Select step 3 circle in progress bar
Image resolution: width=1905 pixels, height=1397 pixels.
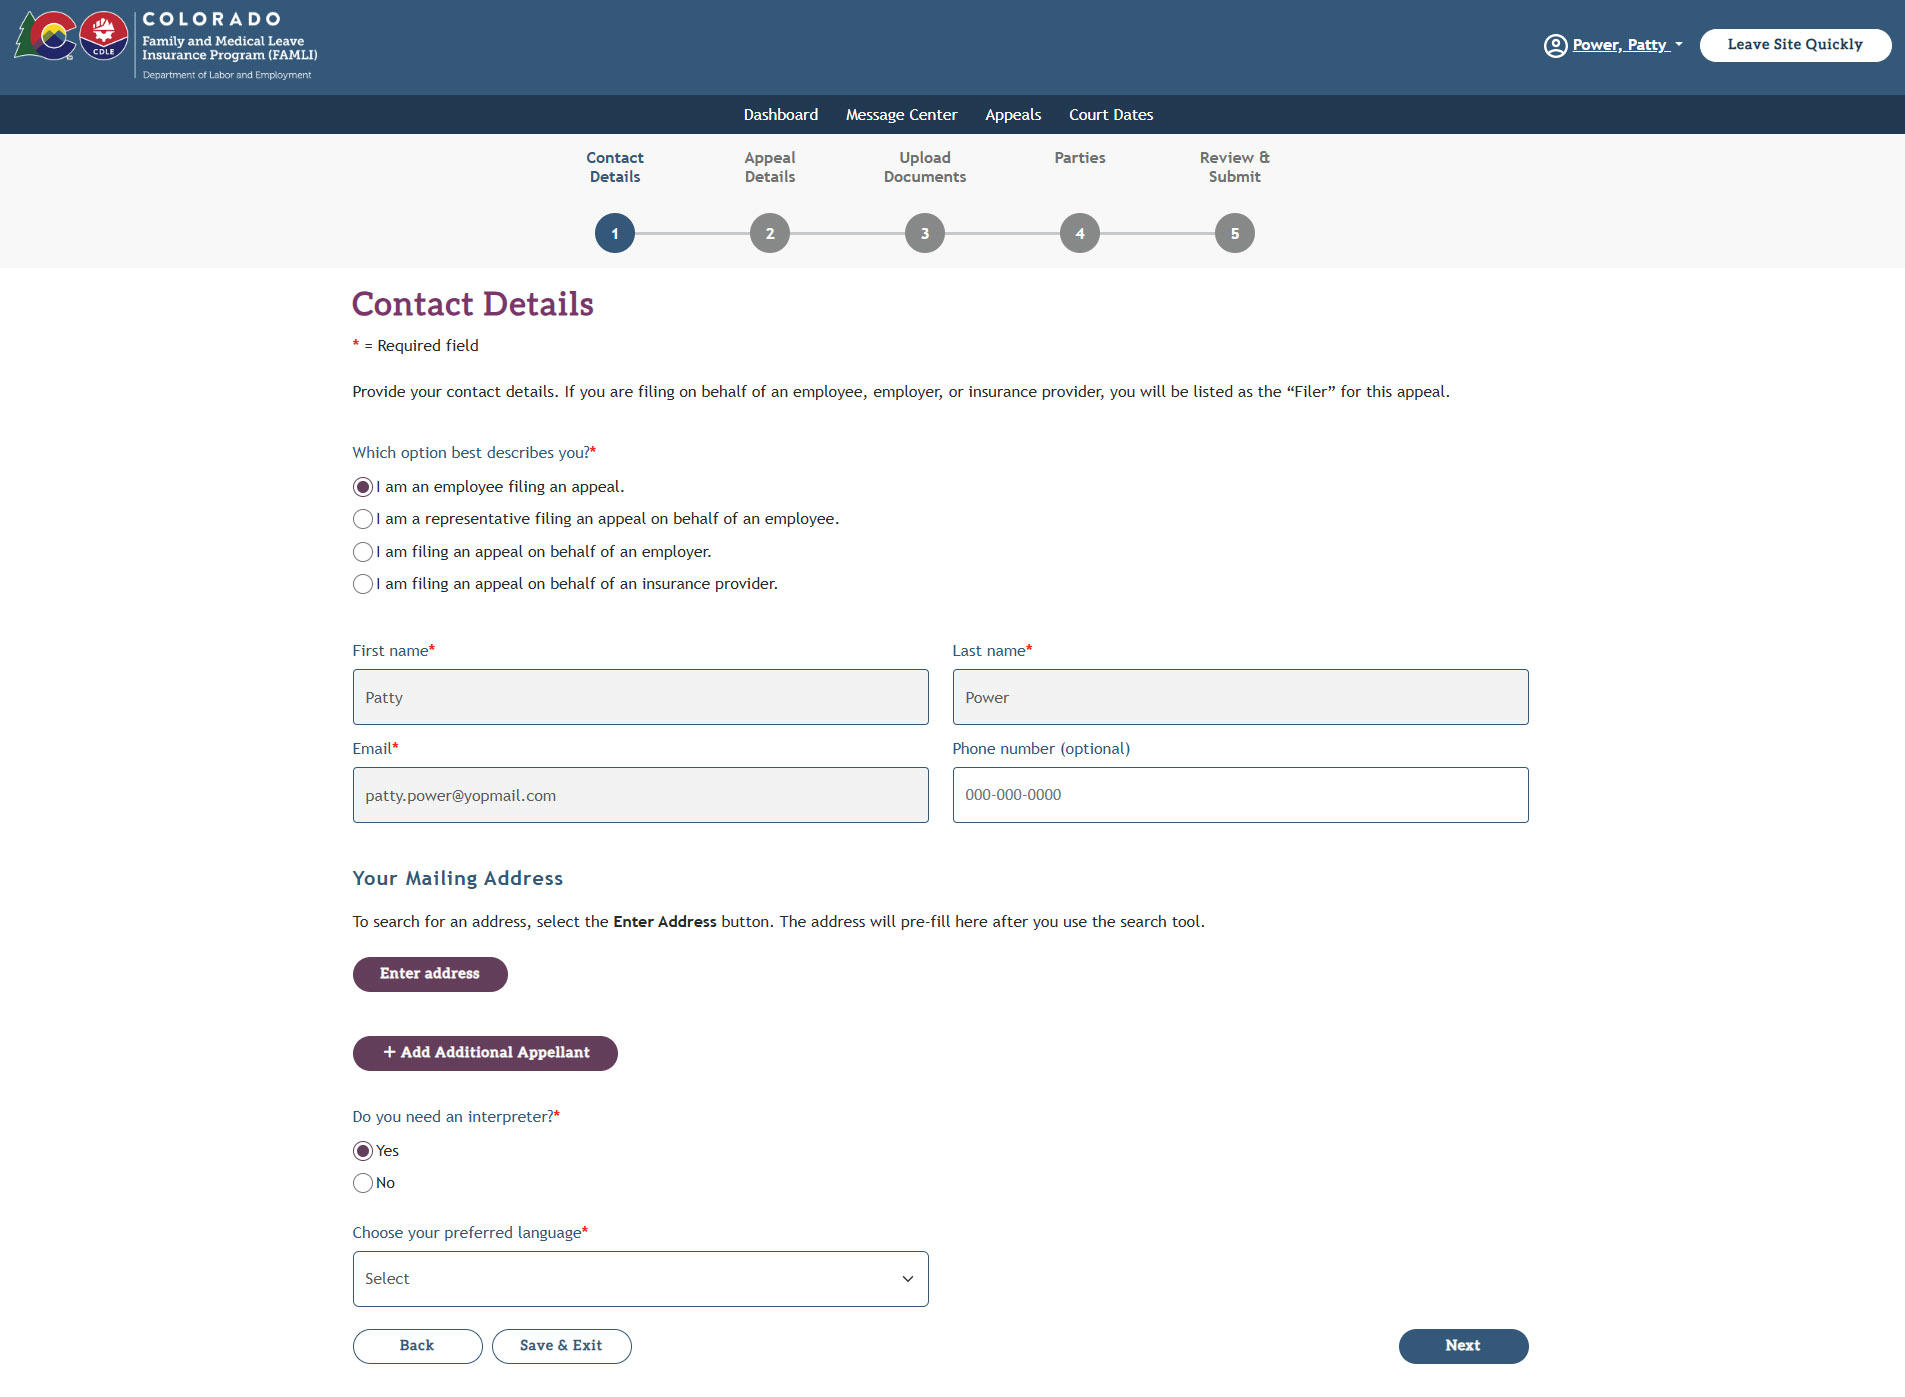(925, 234)
